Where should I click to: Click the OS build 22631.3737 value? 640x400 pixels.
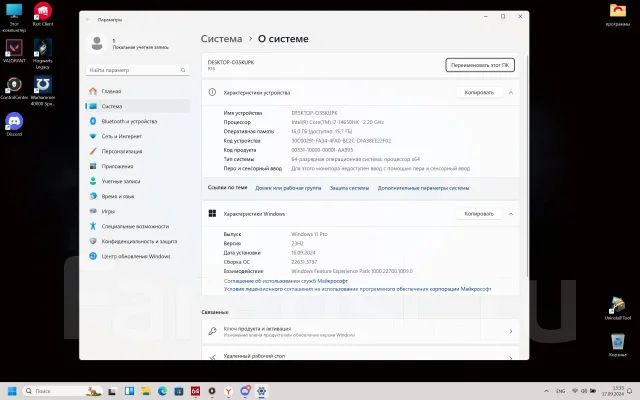pos(304,262)
